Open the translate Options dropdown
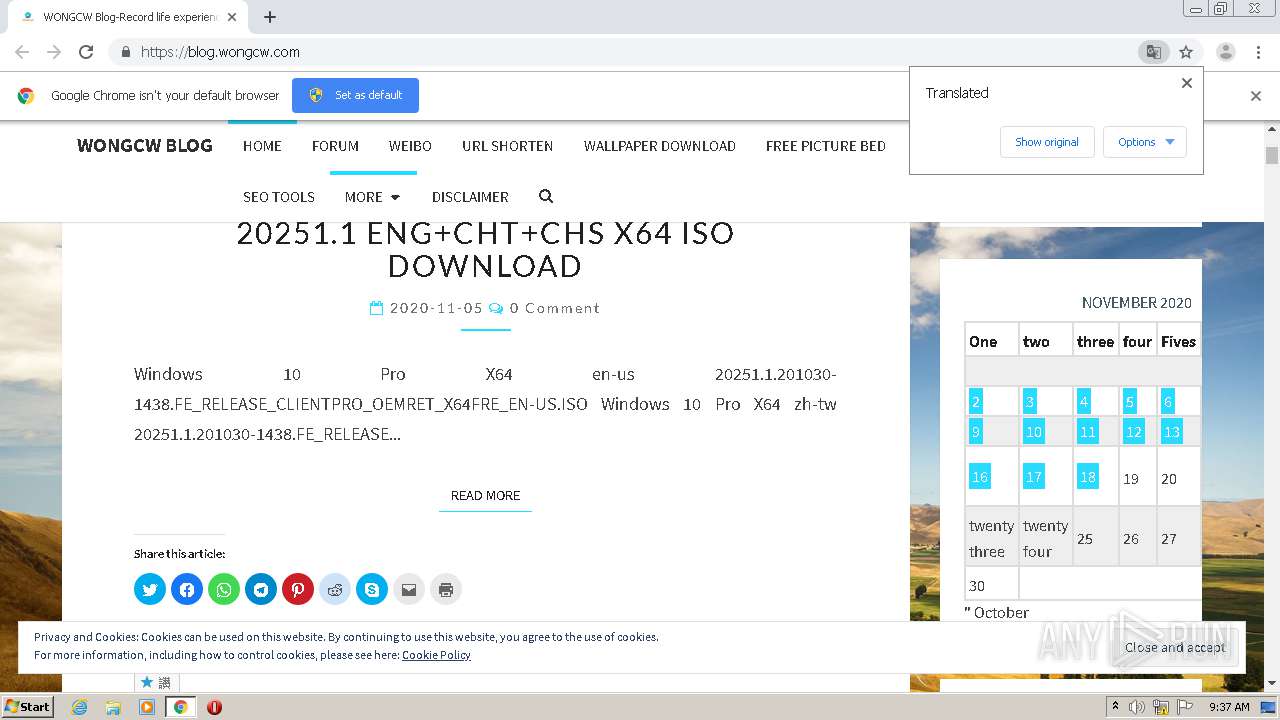The height and width of the screenshot is (720, 1280). (x=1145, y=142)
